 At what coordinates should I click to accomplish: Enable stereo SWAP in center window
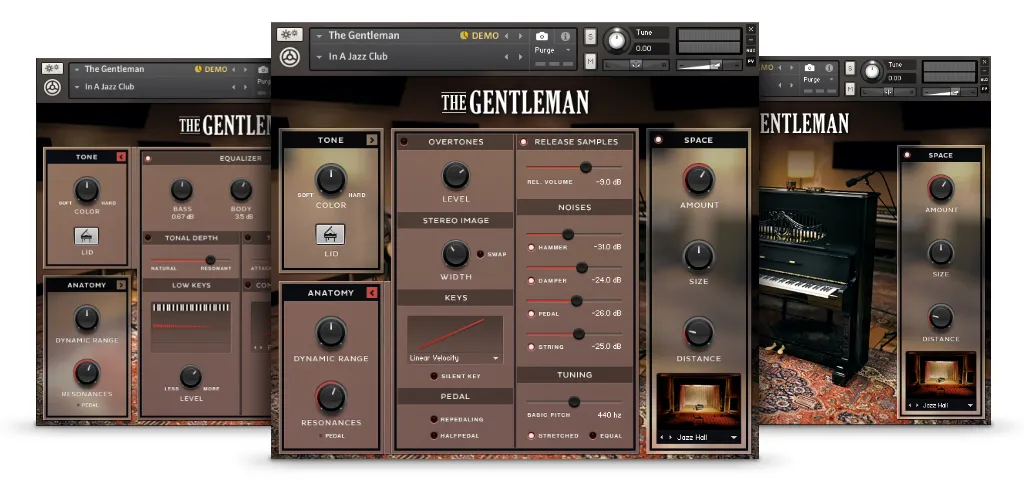(x=480, y=254)
